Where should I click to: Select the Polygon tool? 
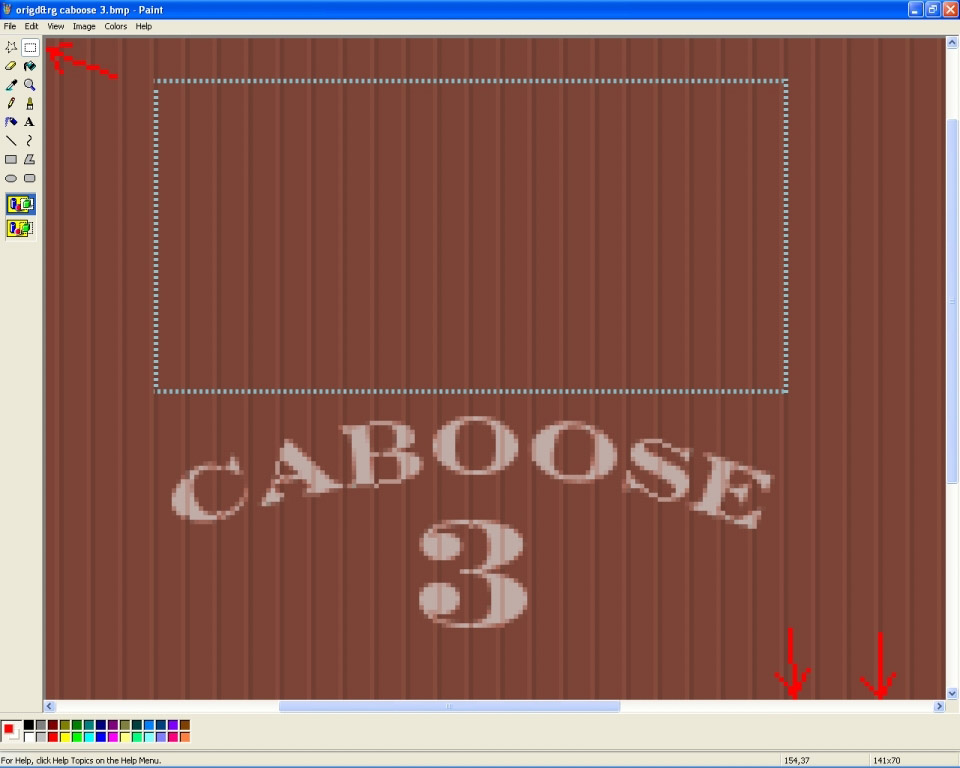click(x=30, y=159)
